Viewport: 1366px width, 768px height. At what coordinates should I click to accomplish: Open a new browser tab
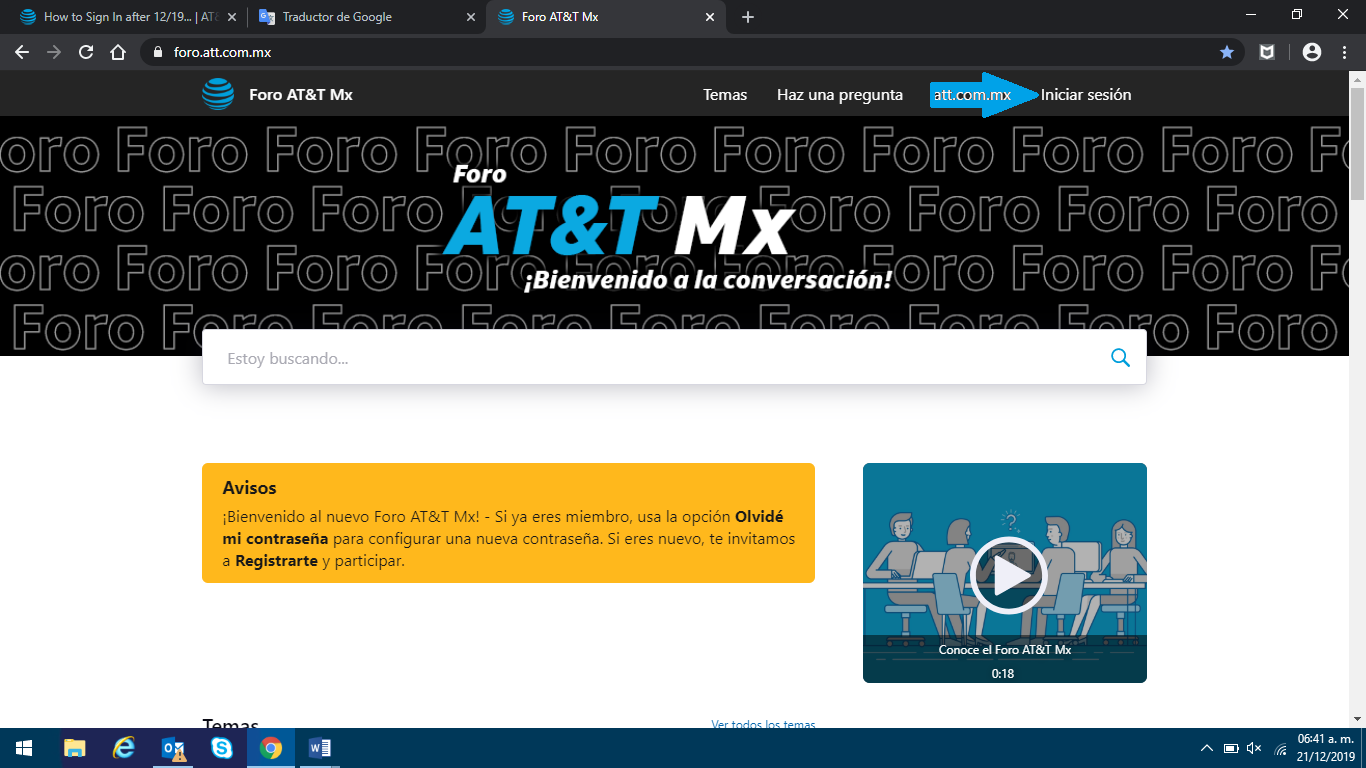[748, 17]
